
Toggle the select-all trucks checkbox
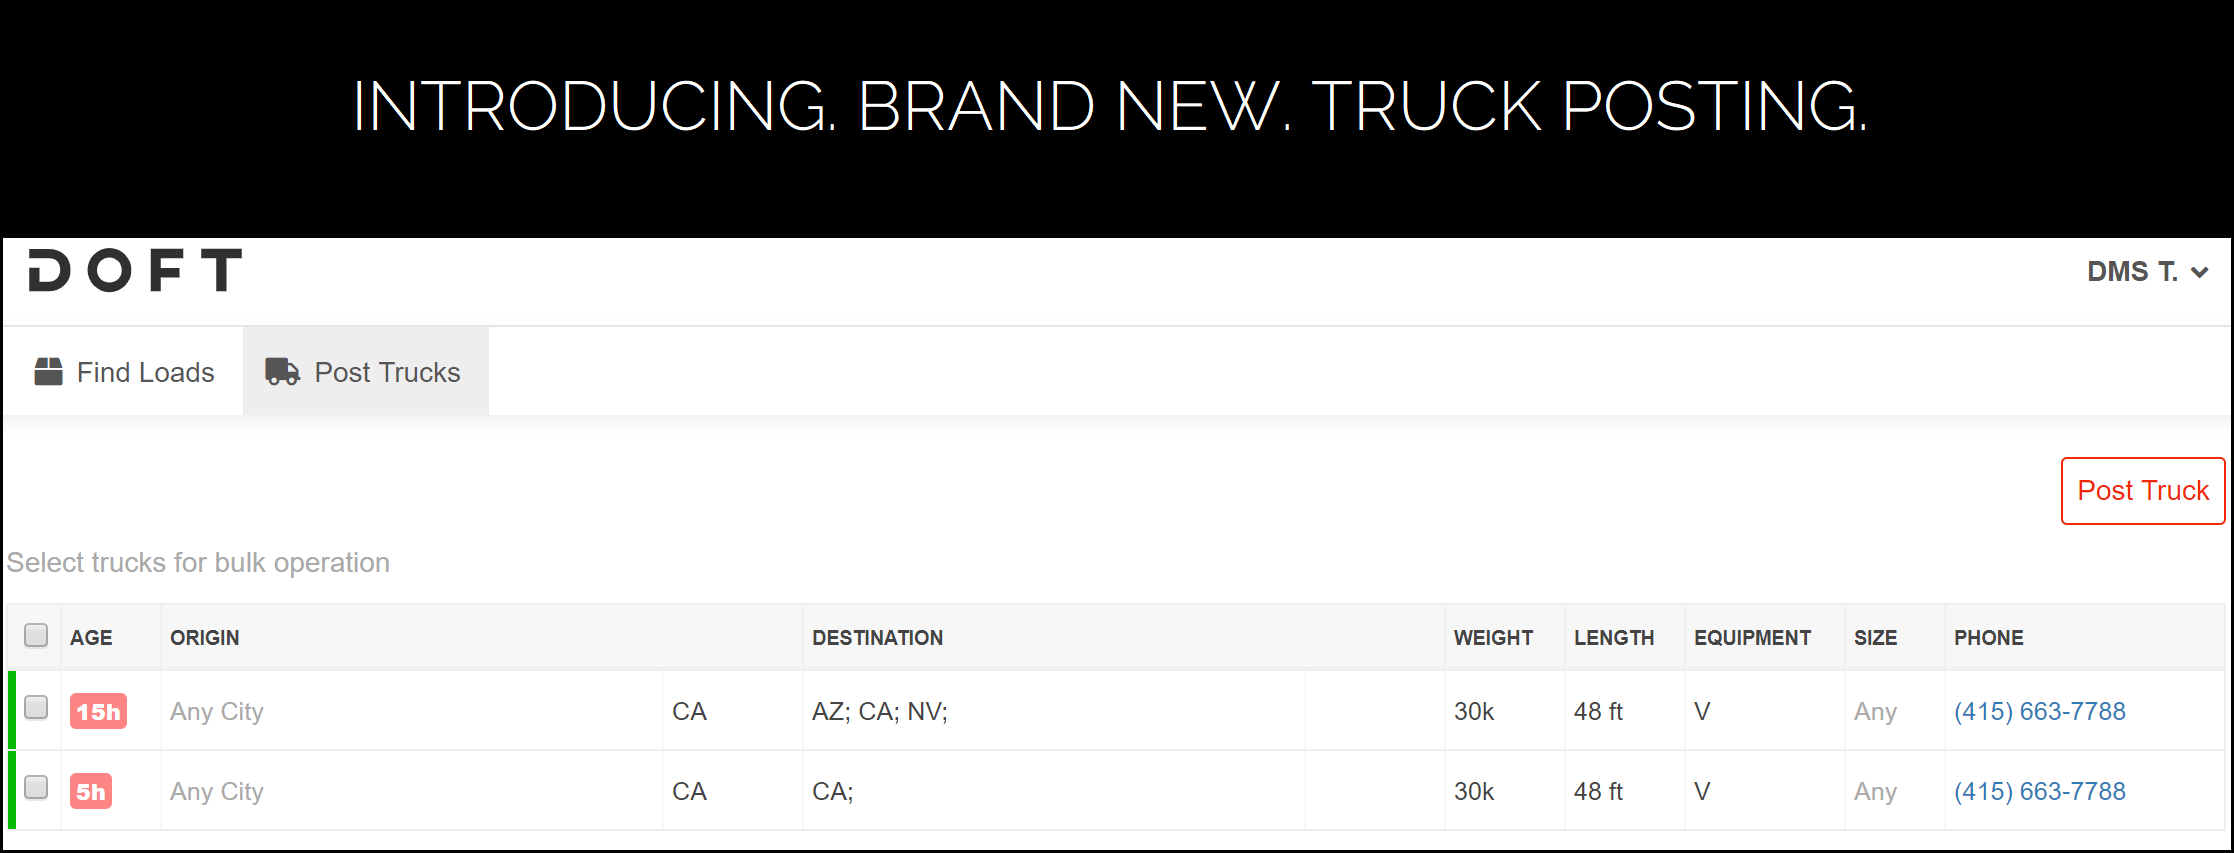pos(36,635)
